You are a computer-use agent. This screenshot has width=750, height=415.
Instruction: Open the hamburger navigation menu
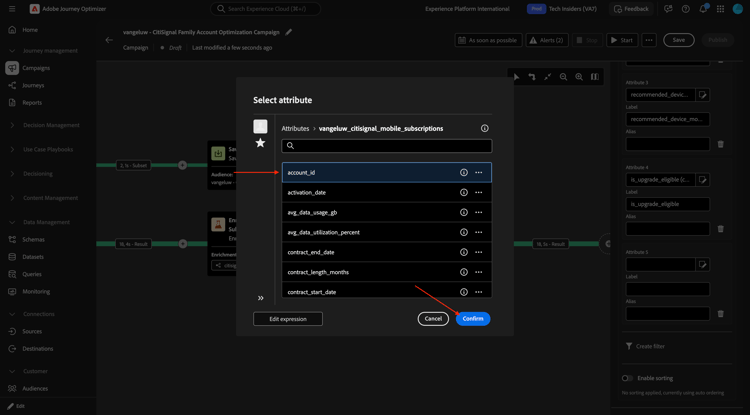pos(12,9)
